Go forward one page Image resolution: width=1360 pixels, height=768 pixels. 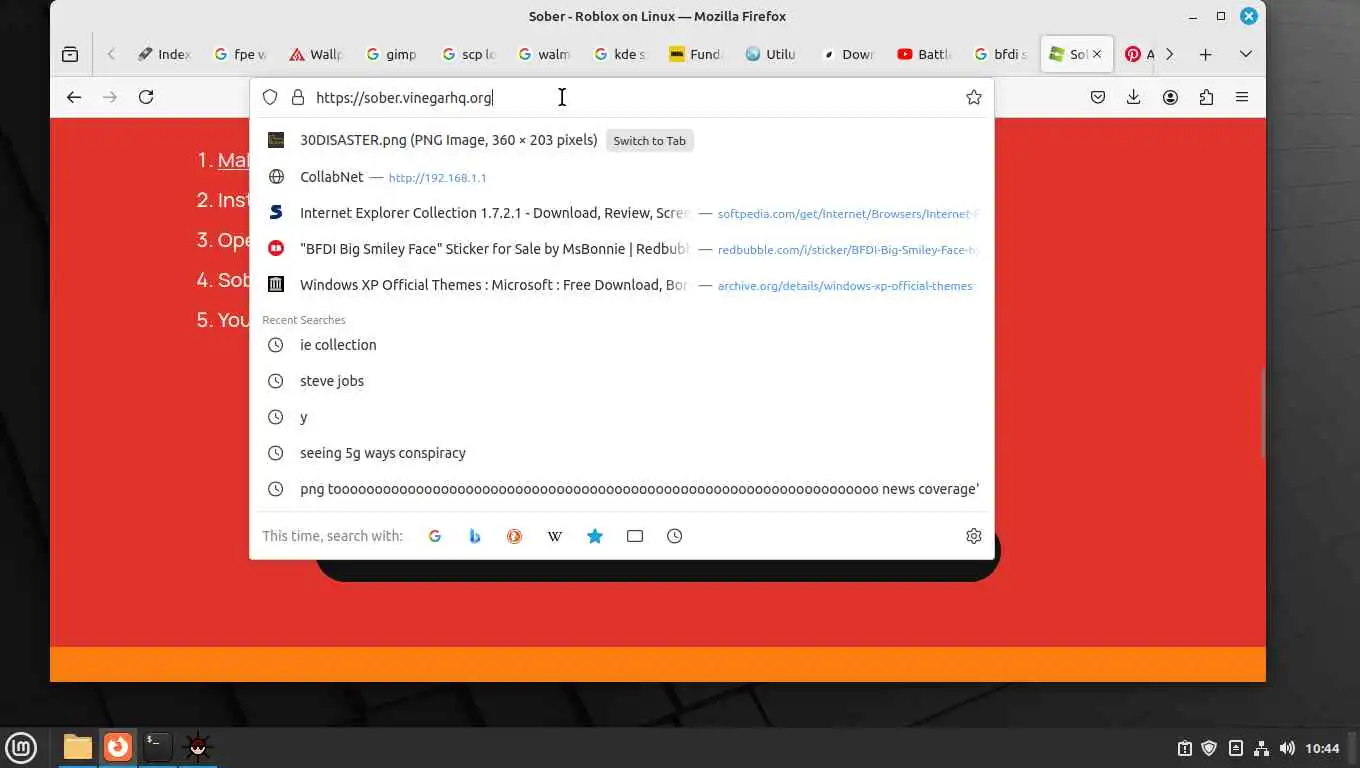pos(110,97)
